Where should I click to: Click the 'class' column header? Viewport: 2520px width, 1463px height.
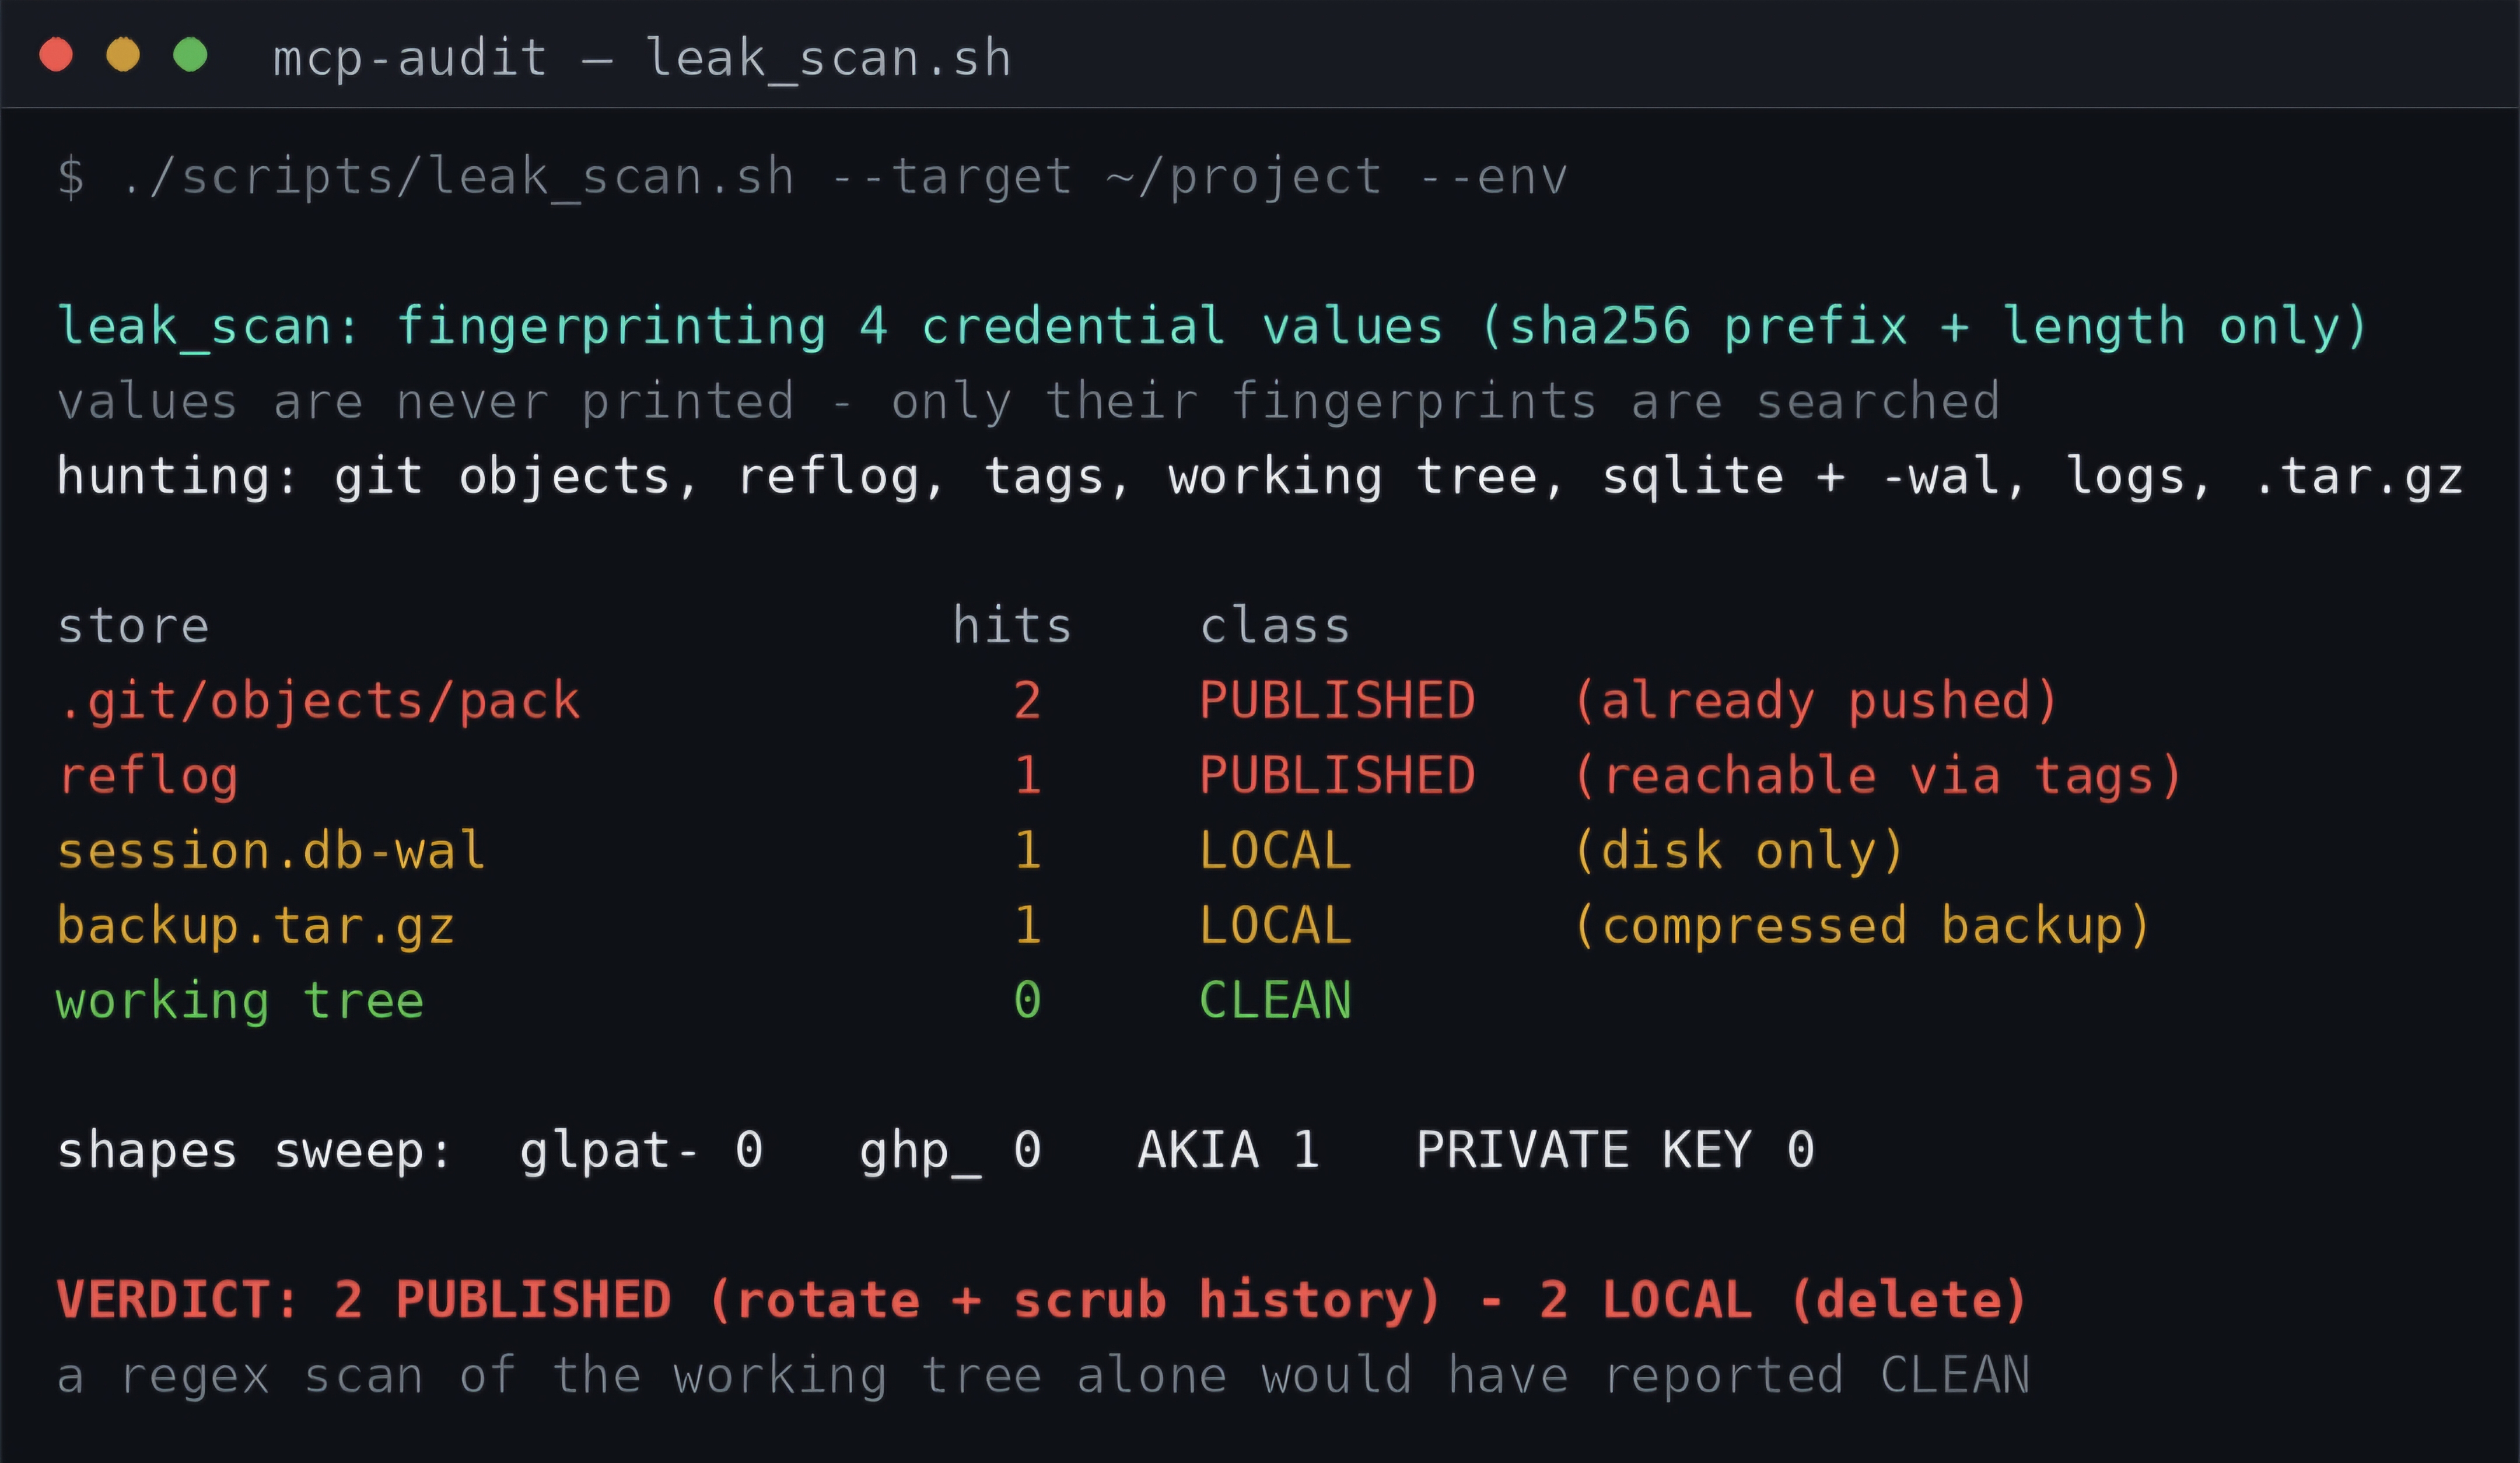[1275, 625]
